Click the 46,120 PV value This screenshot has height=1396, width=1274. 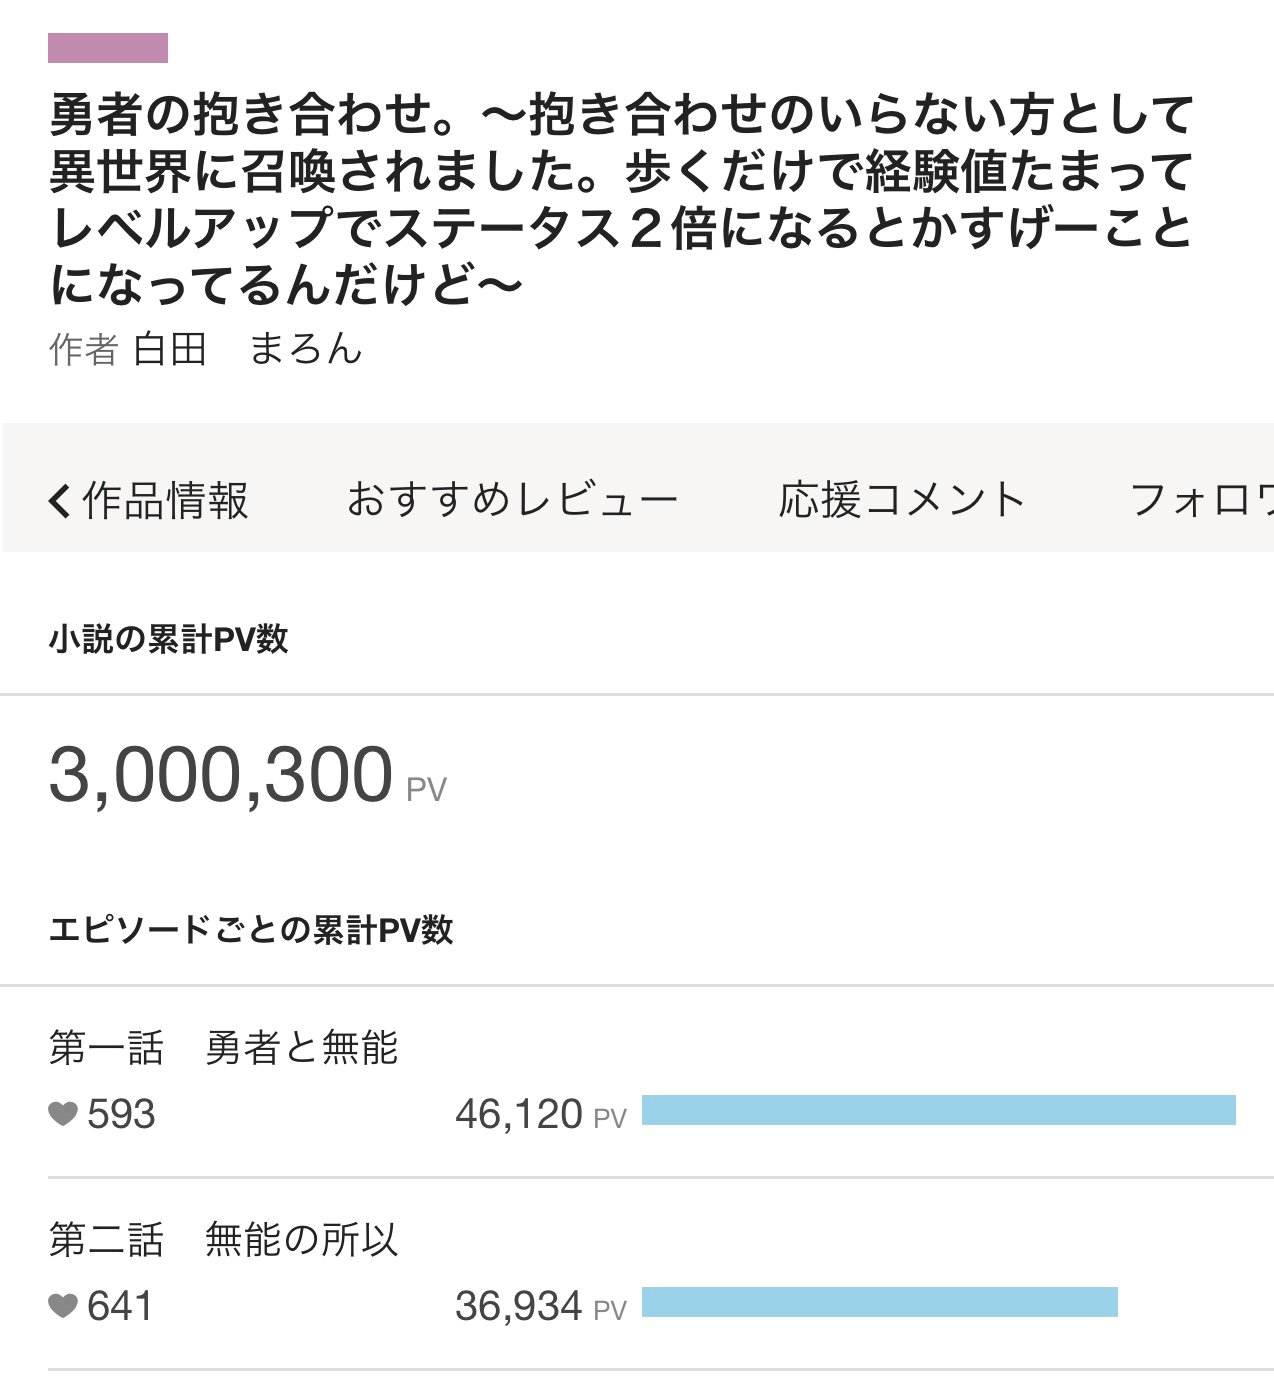(x=518, y=1114)
